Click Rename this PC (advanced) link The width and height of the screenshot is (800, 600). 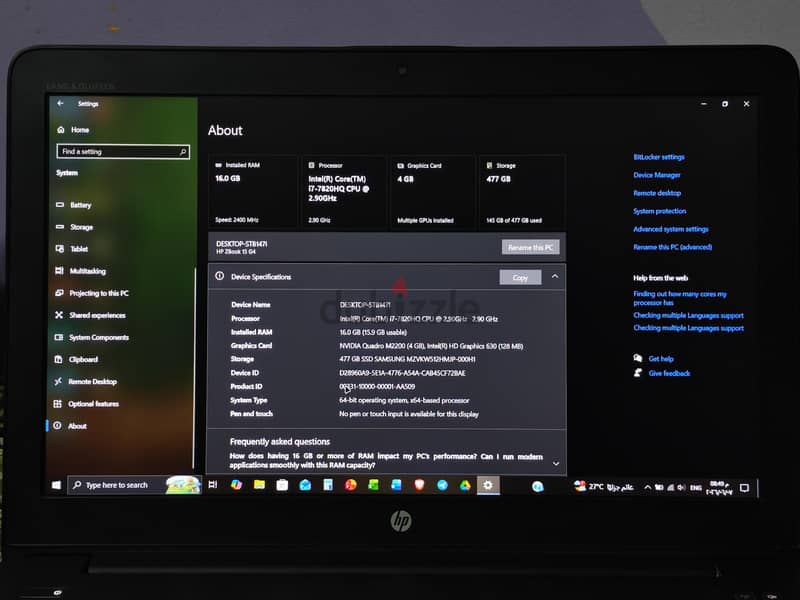point(672,247)
